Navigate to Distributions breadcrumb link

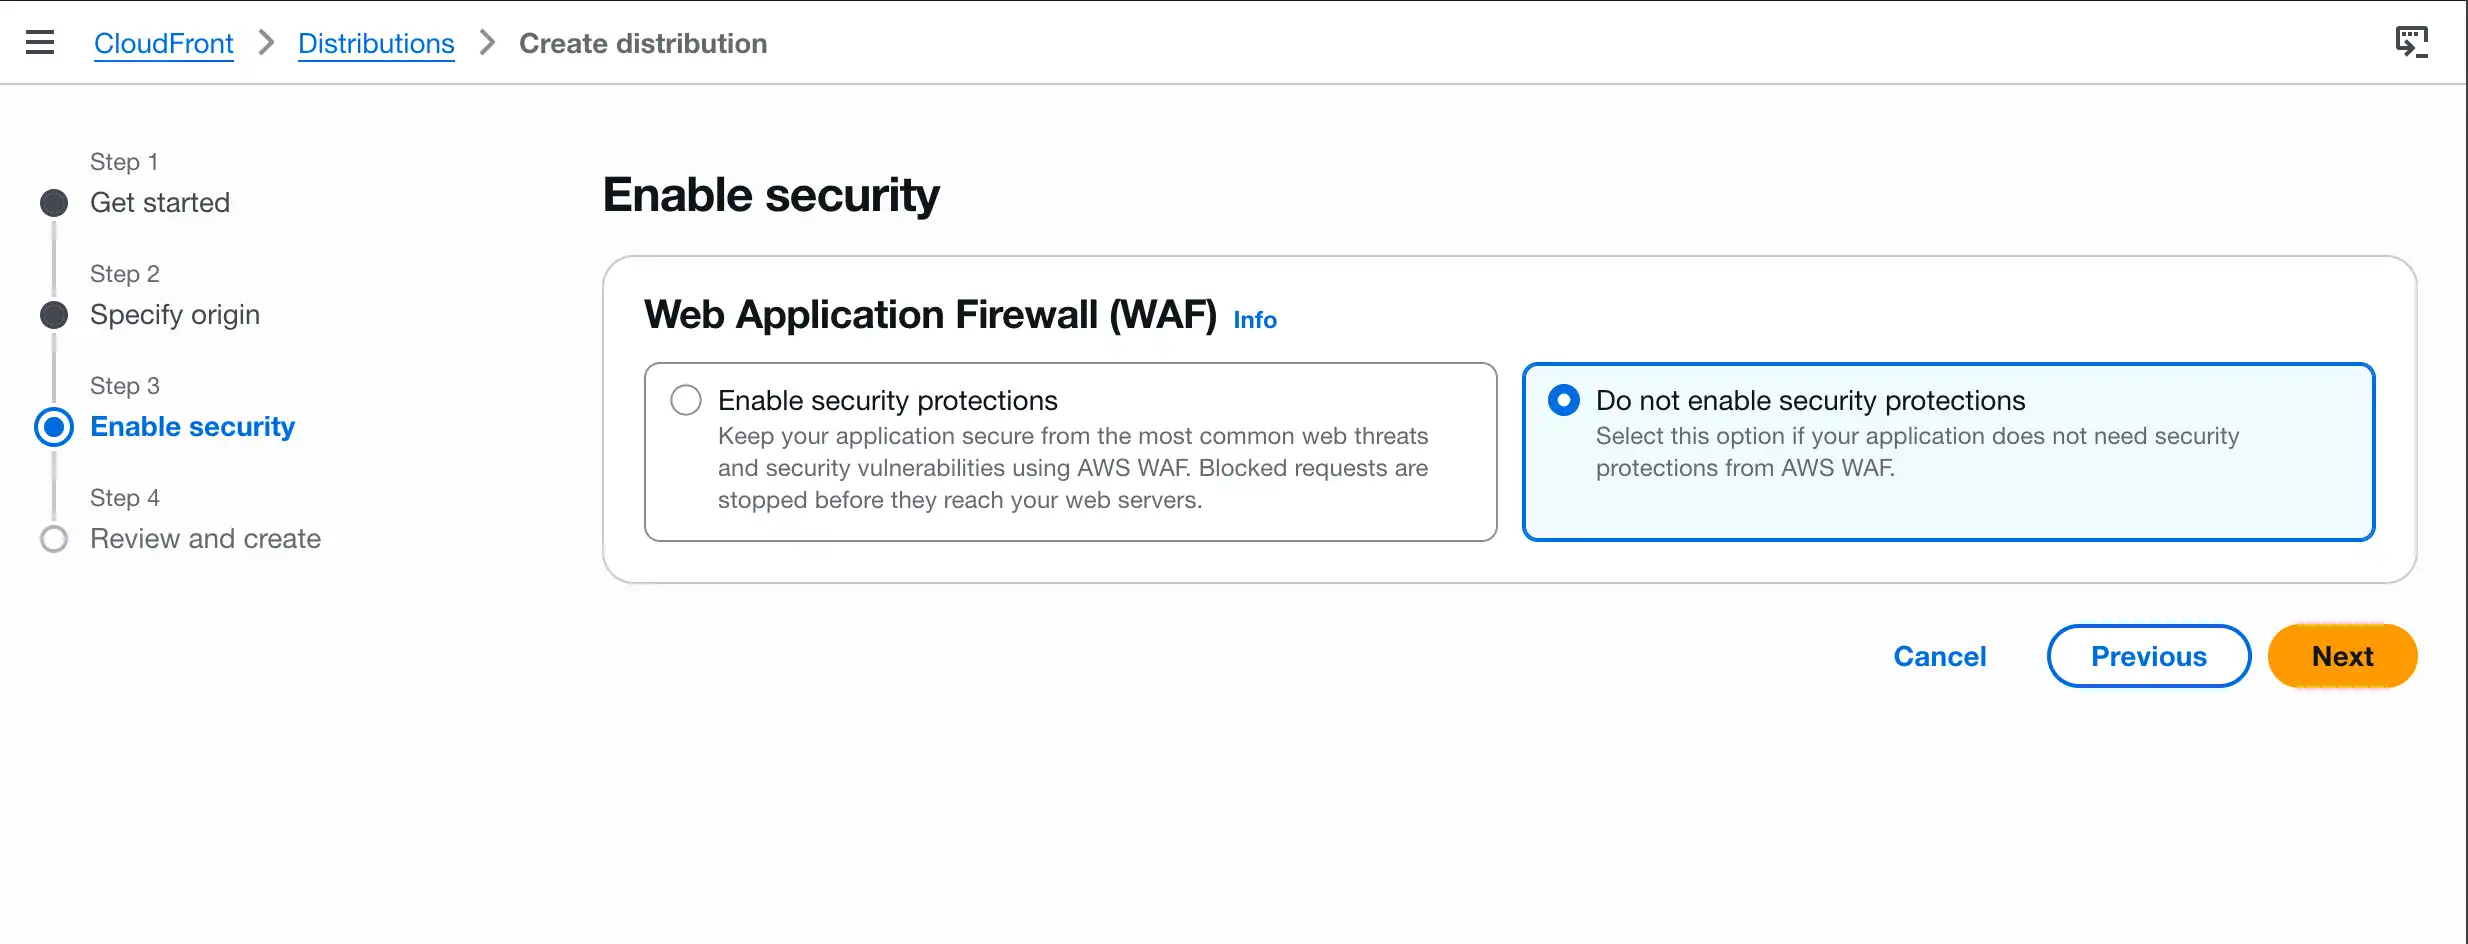376,44
